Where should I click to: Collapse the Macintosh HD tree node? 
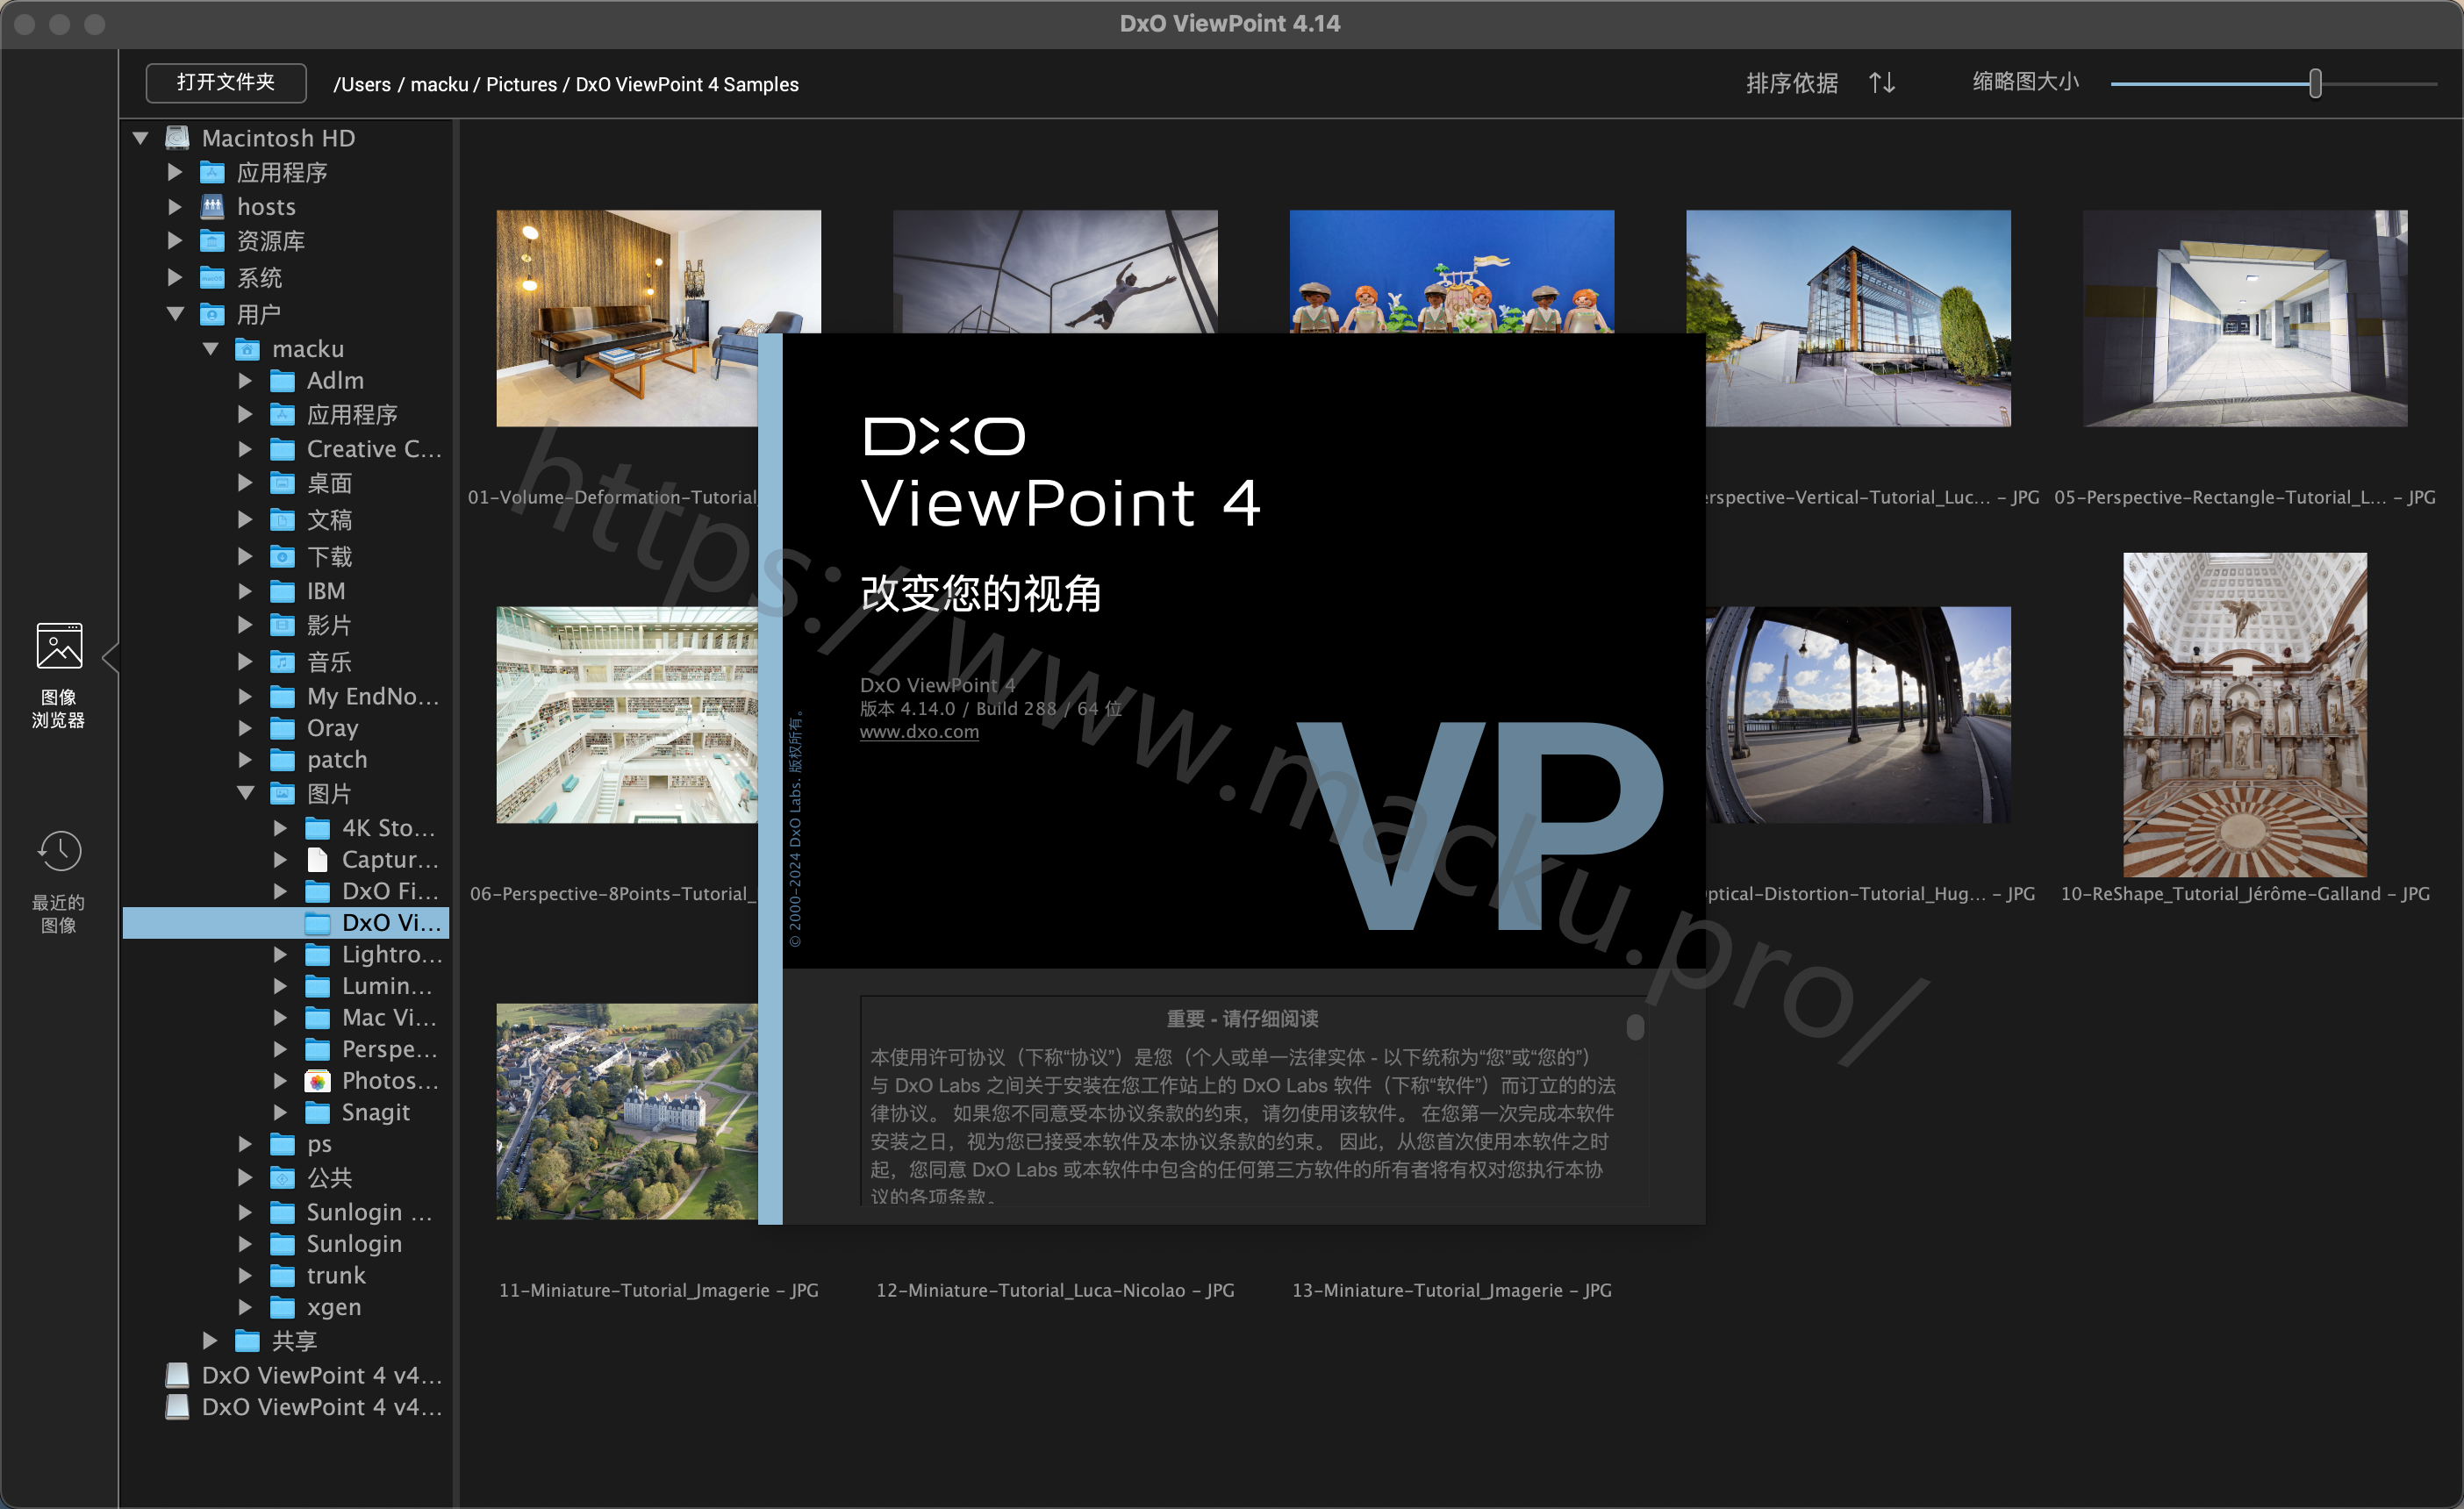coord(141,138)
